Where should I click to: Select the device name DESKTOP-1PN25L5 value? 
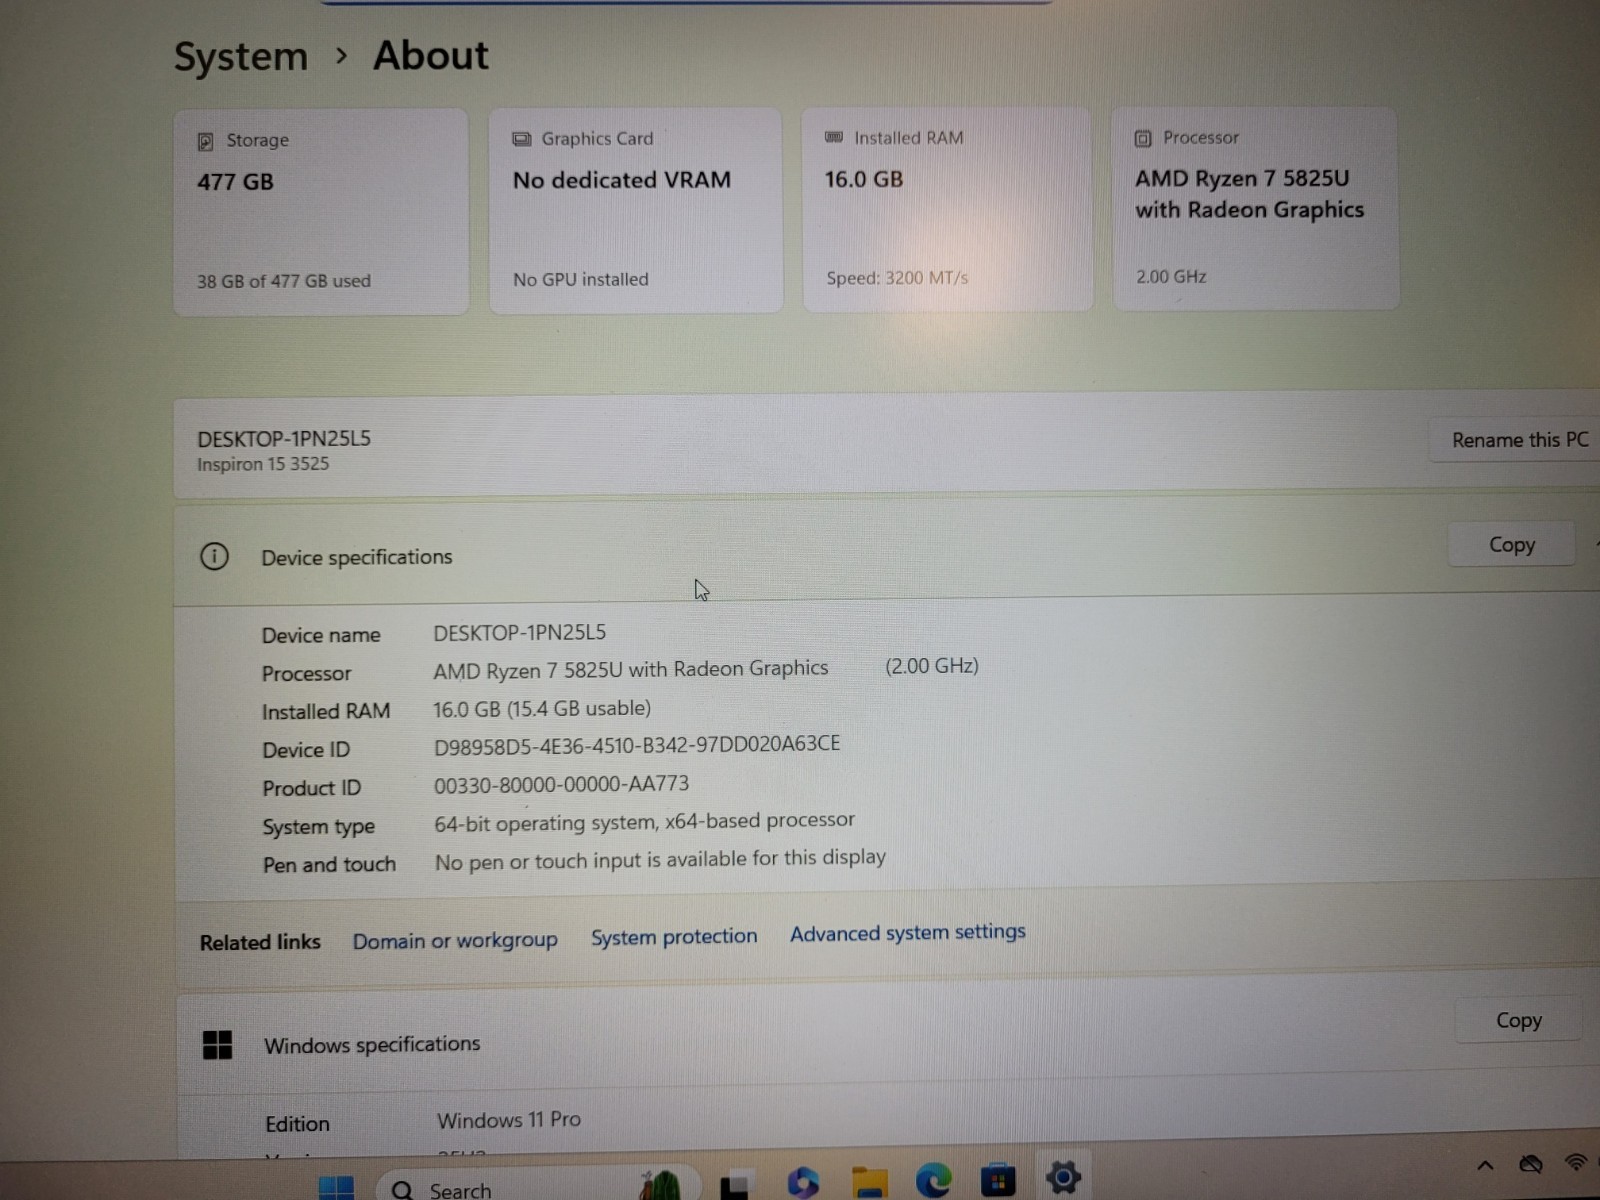click(x=519, y=632)
